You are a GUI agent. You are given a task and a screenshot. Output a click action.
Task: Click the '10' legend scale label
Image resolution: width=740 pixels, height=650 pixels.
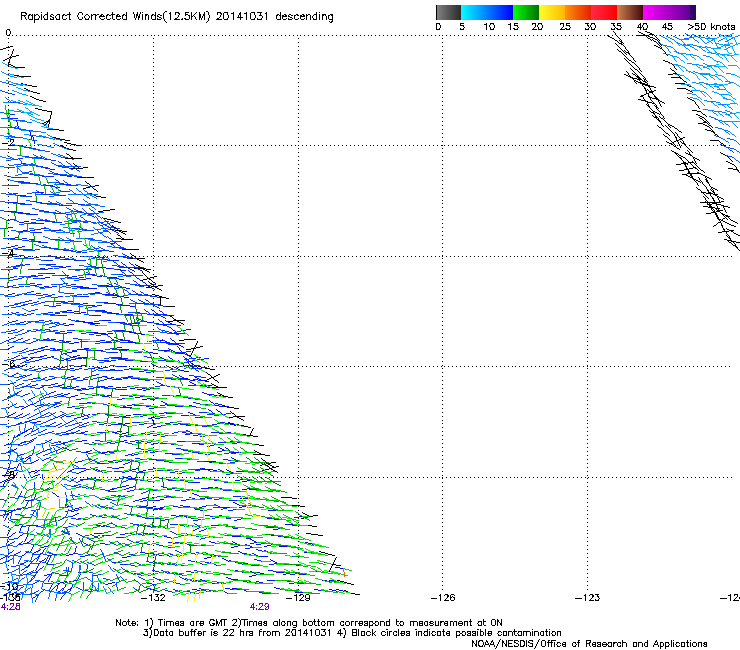(x=489, y=27)
